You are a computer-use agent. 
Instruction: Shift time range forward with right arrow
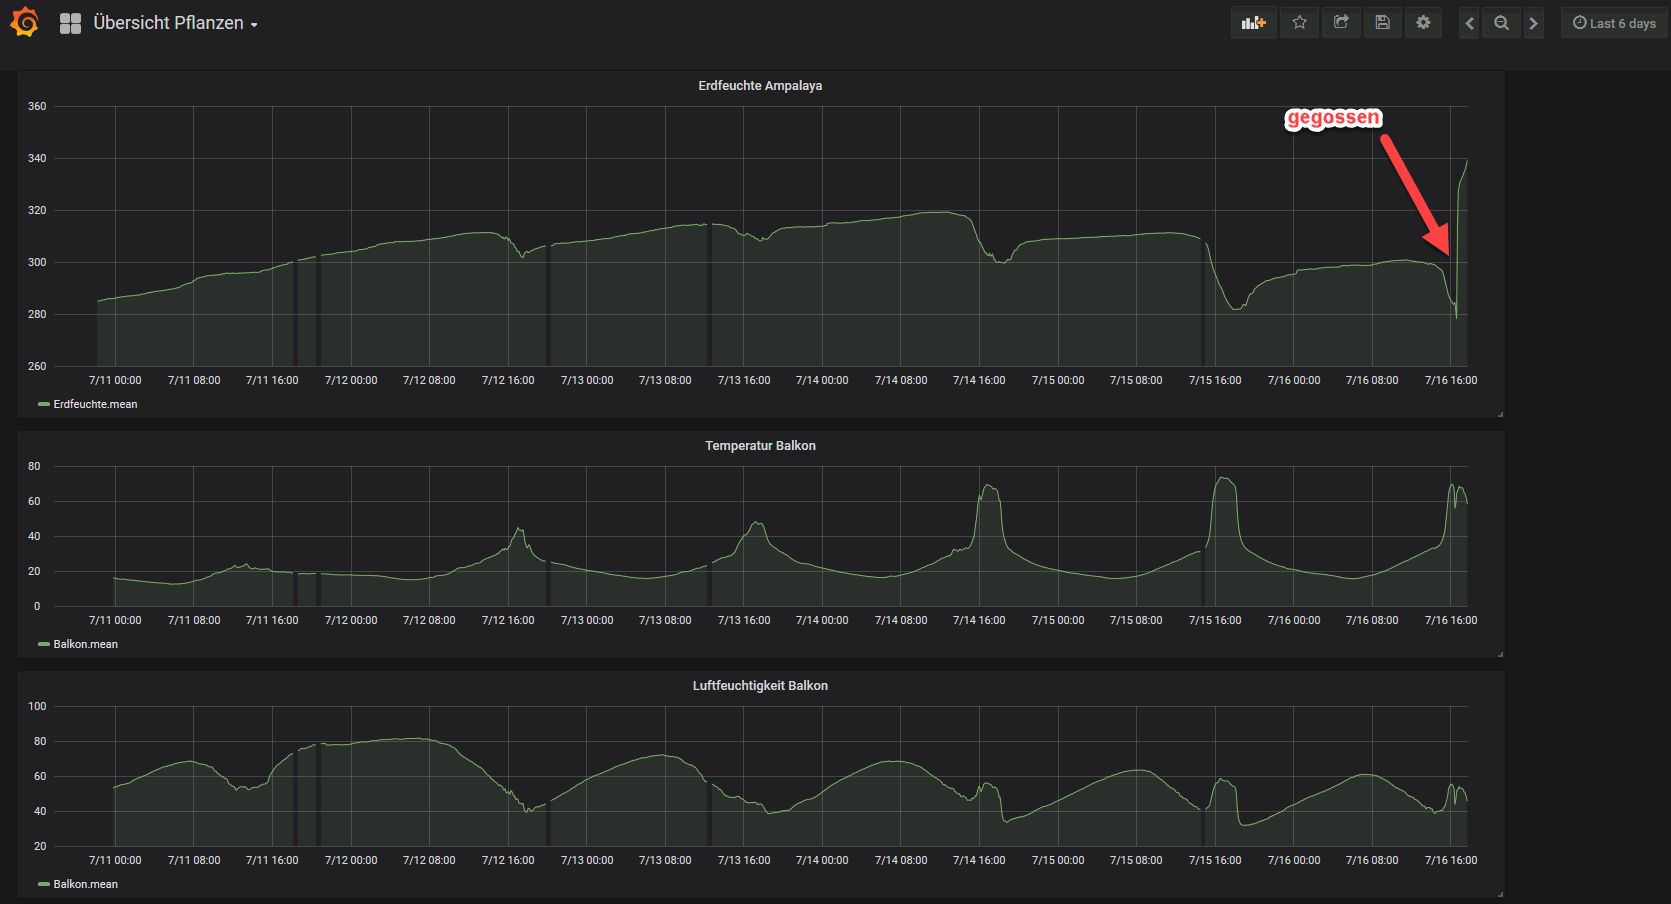coord(1533,23)
